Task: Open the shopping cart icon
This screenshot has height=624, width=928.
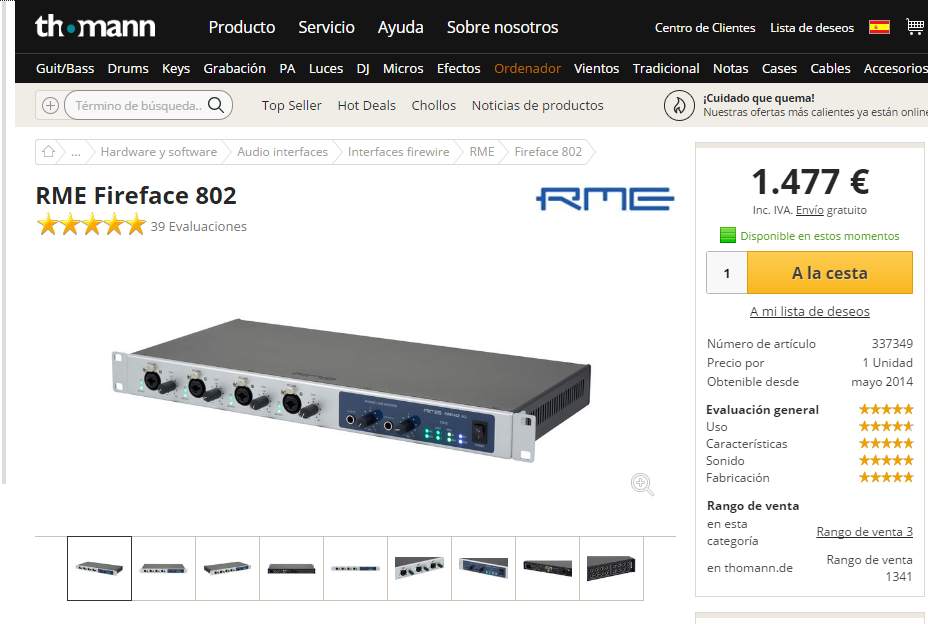Action: [x=916, y=27]
